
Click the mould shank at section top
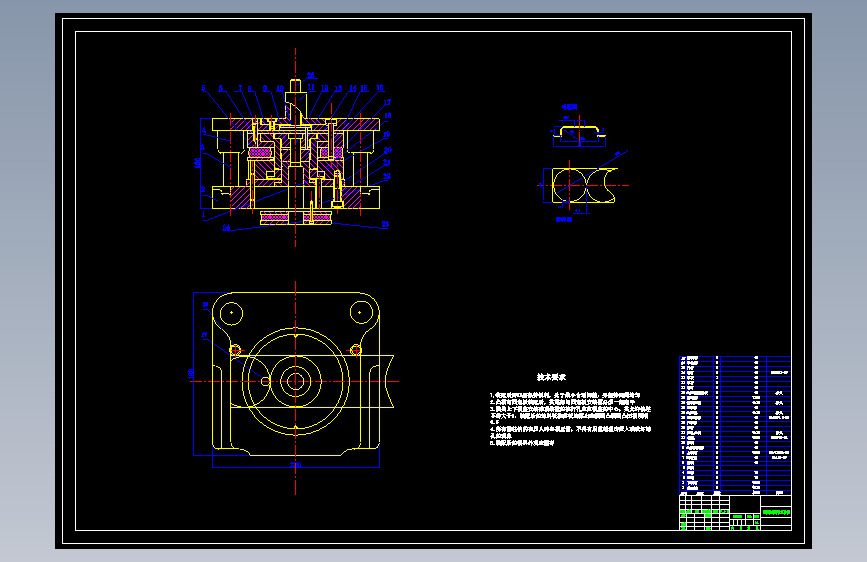296,100
